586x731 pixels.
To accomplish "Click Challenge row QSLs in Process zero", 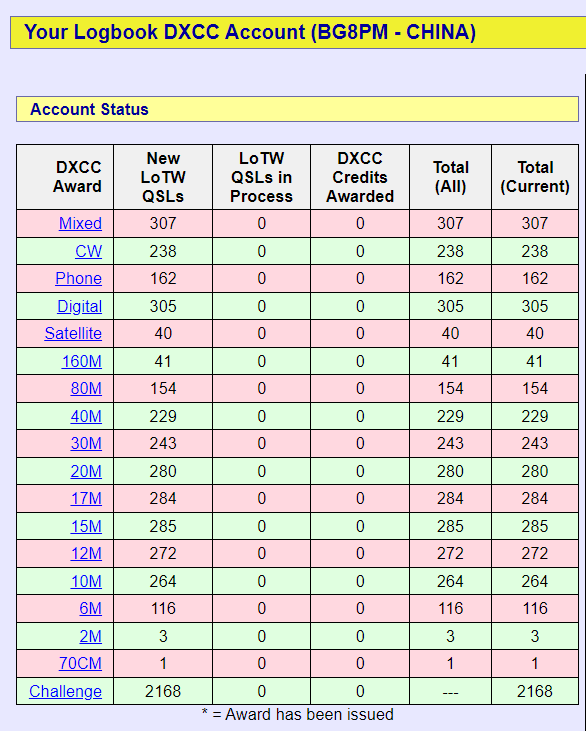I will (x=262, y=691).
